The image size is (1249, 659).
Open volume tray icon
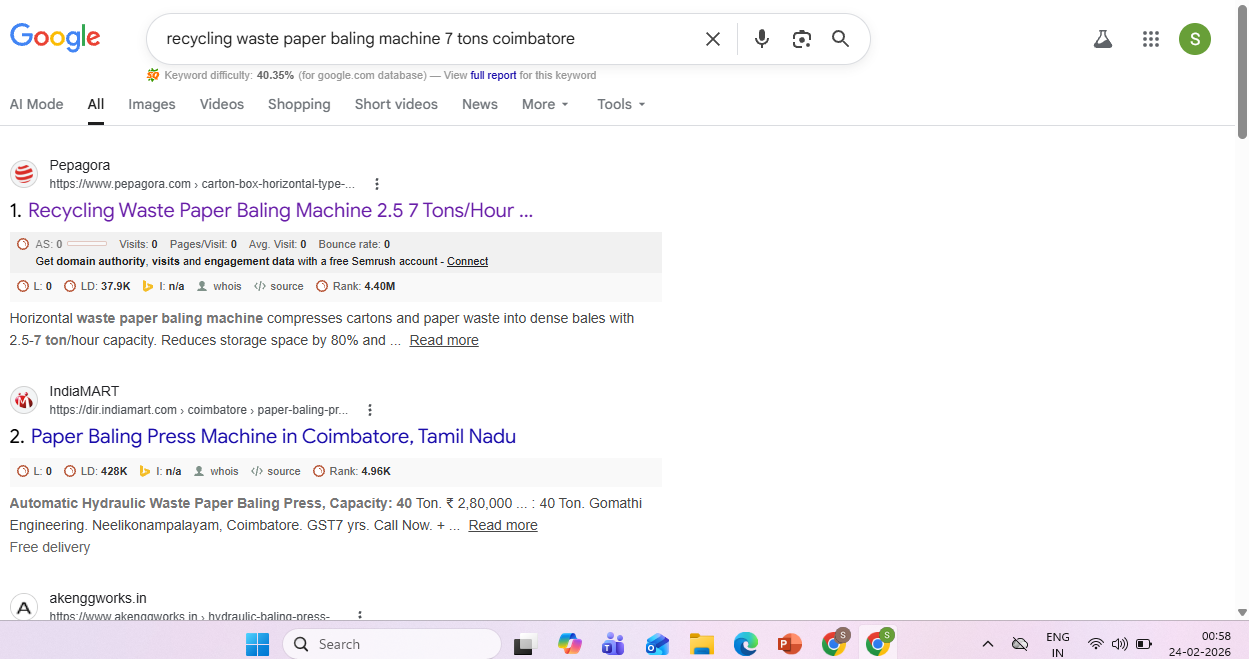(1120, 644)
